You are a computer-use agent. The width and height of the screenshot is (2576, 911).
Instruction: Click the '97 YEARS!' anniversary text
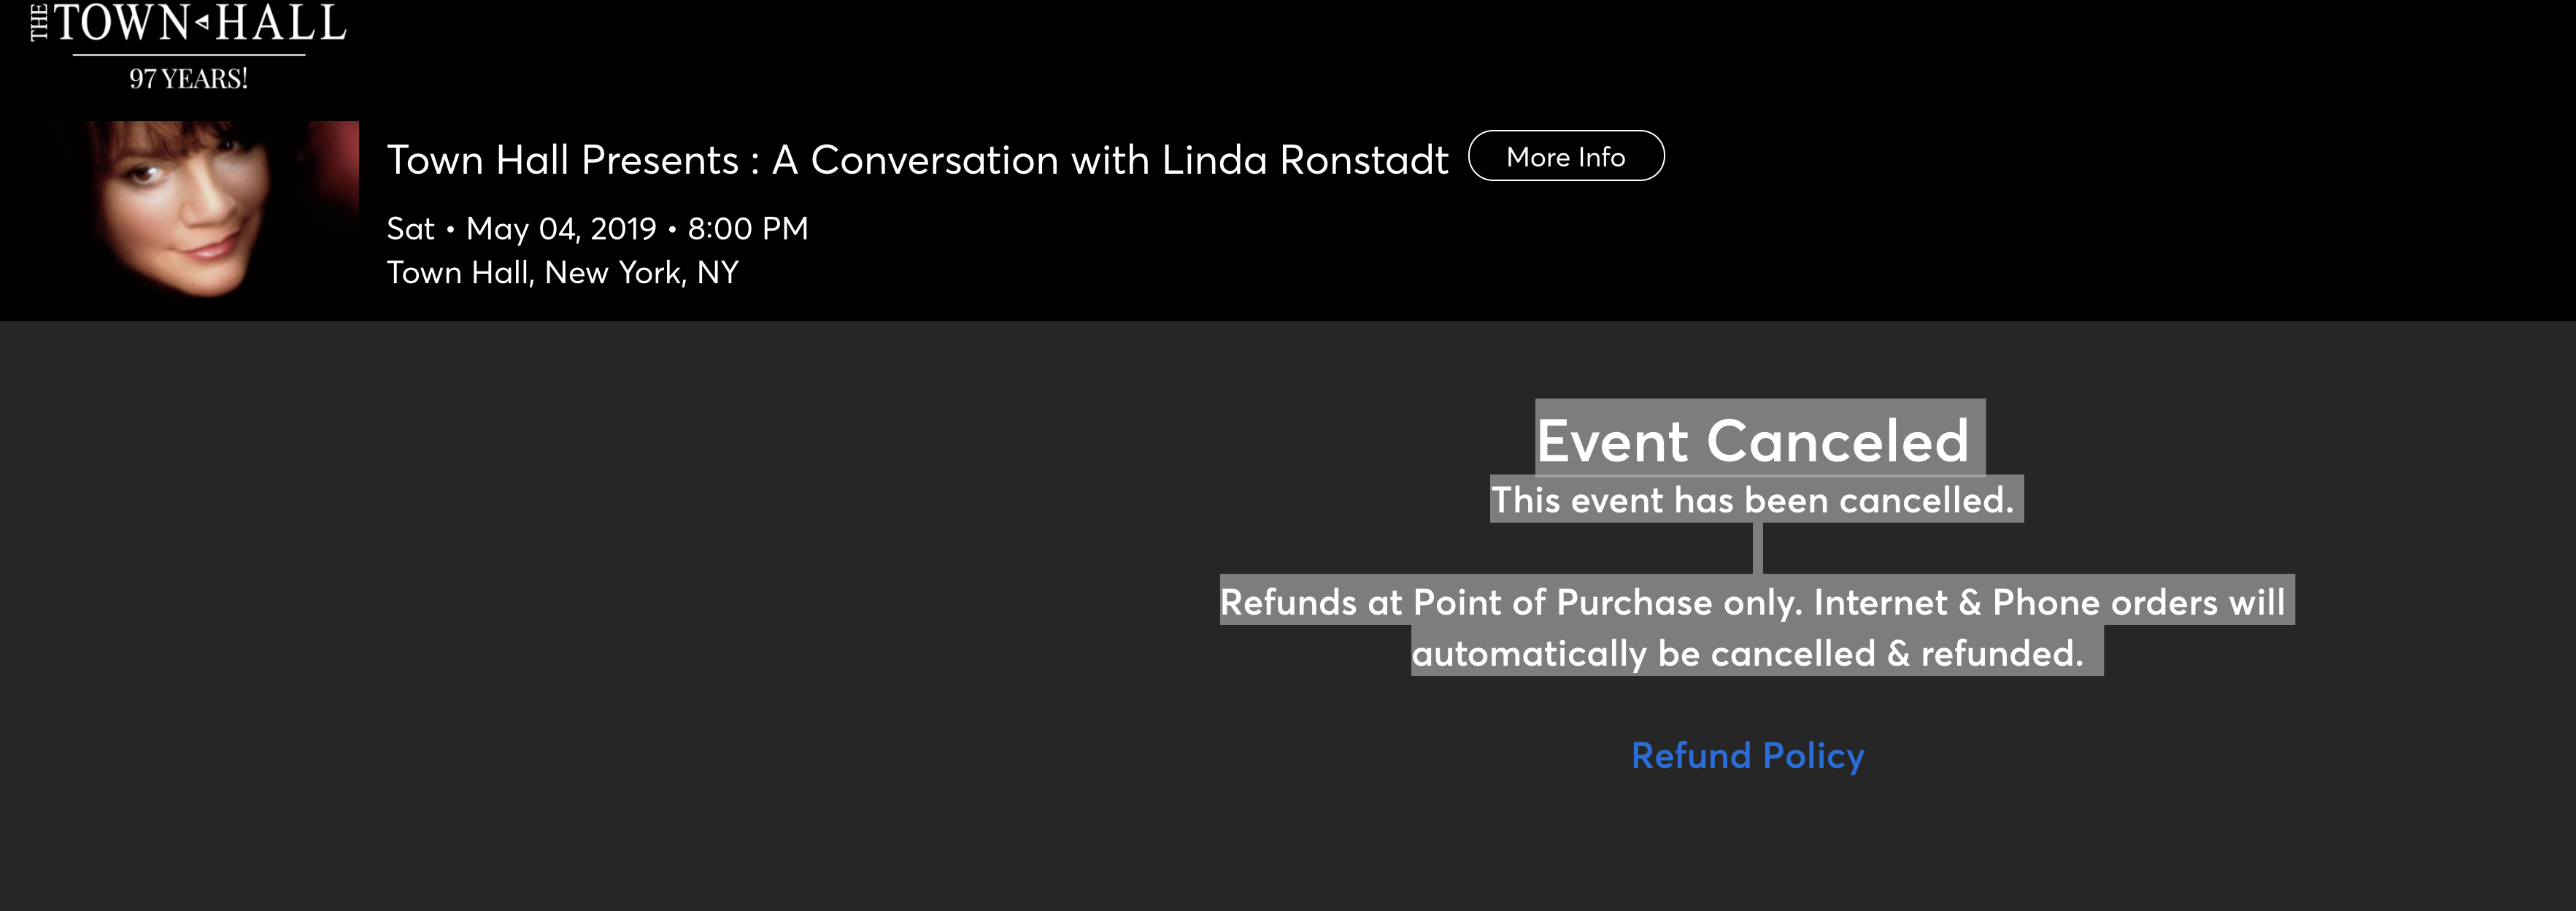(188, 79)
